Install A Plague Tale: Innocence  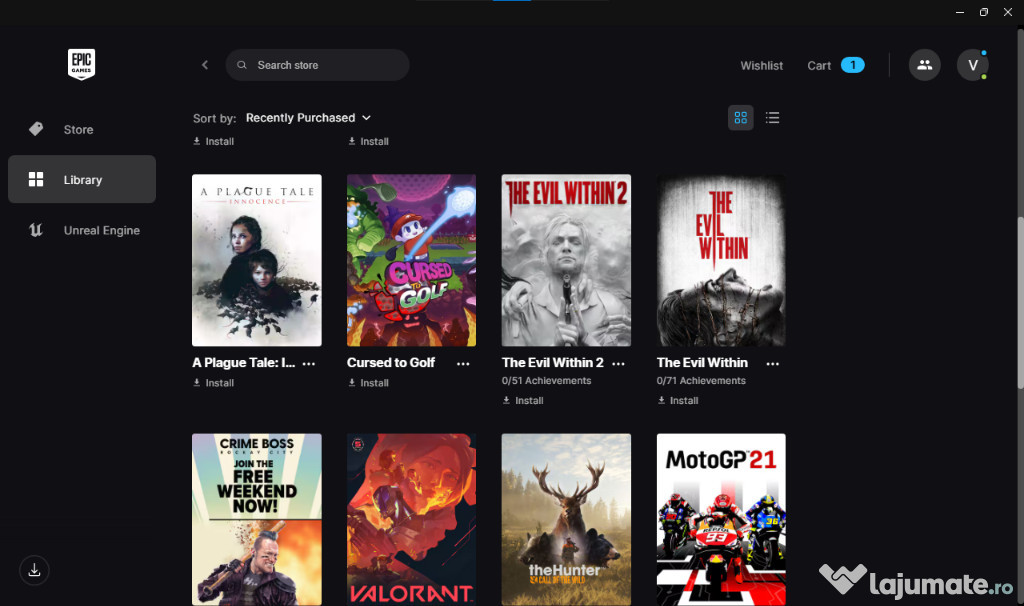214,383
